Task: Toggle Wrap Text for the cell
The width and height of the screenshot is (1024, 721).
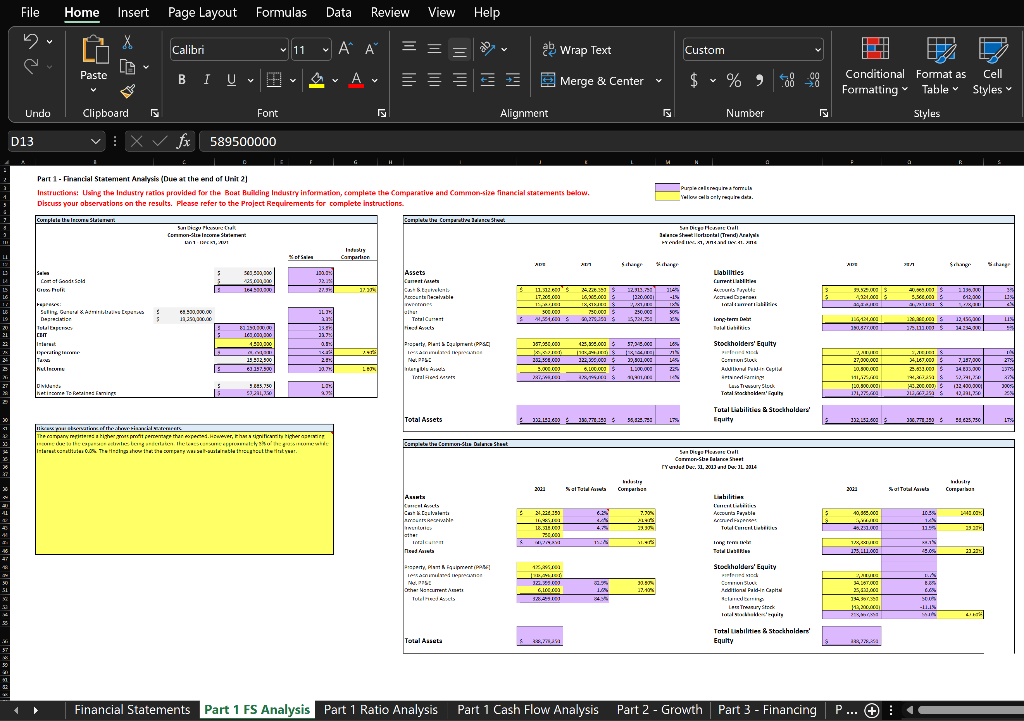Action: pyautogui.click(x=577, y=50)
